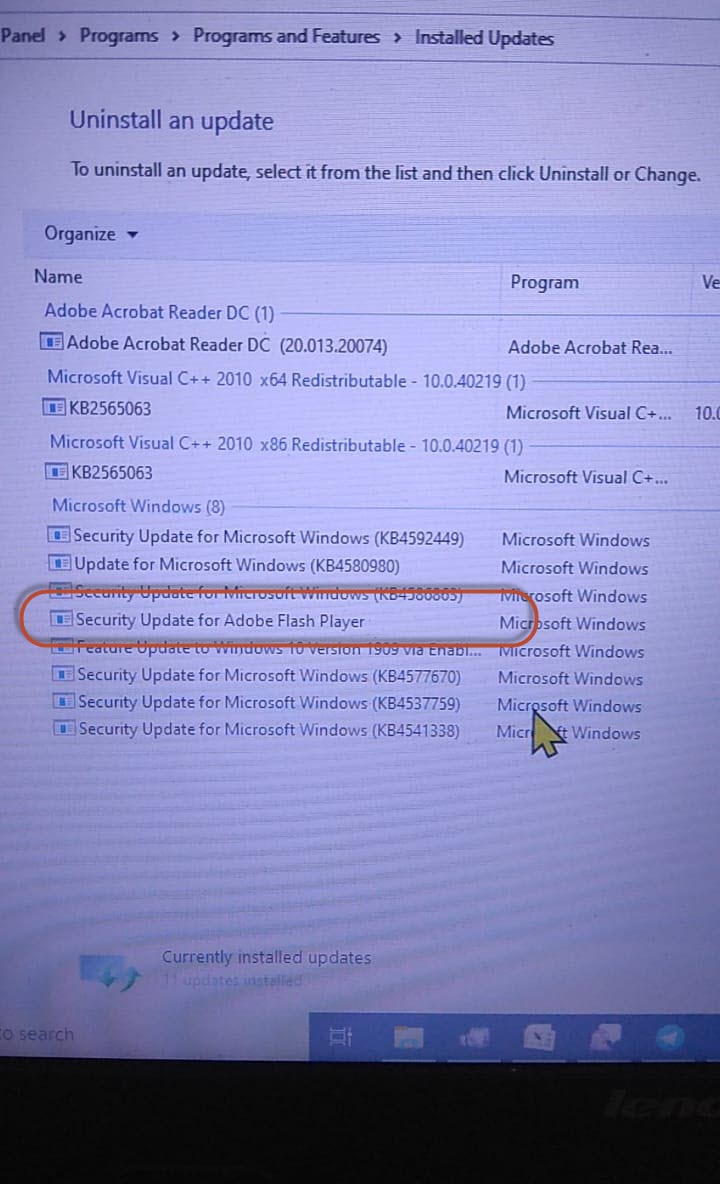Viewport: 720px width, 1184px height.
Task: Click Microsoft Windows cell in the KB4577670 row
Action: [570, 678]
